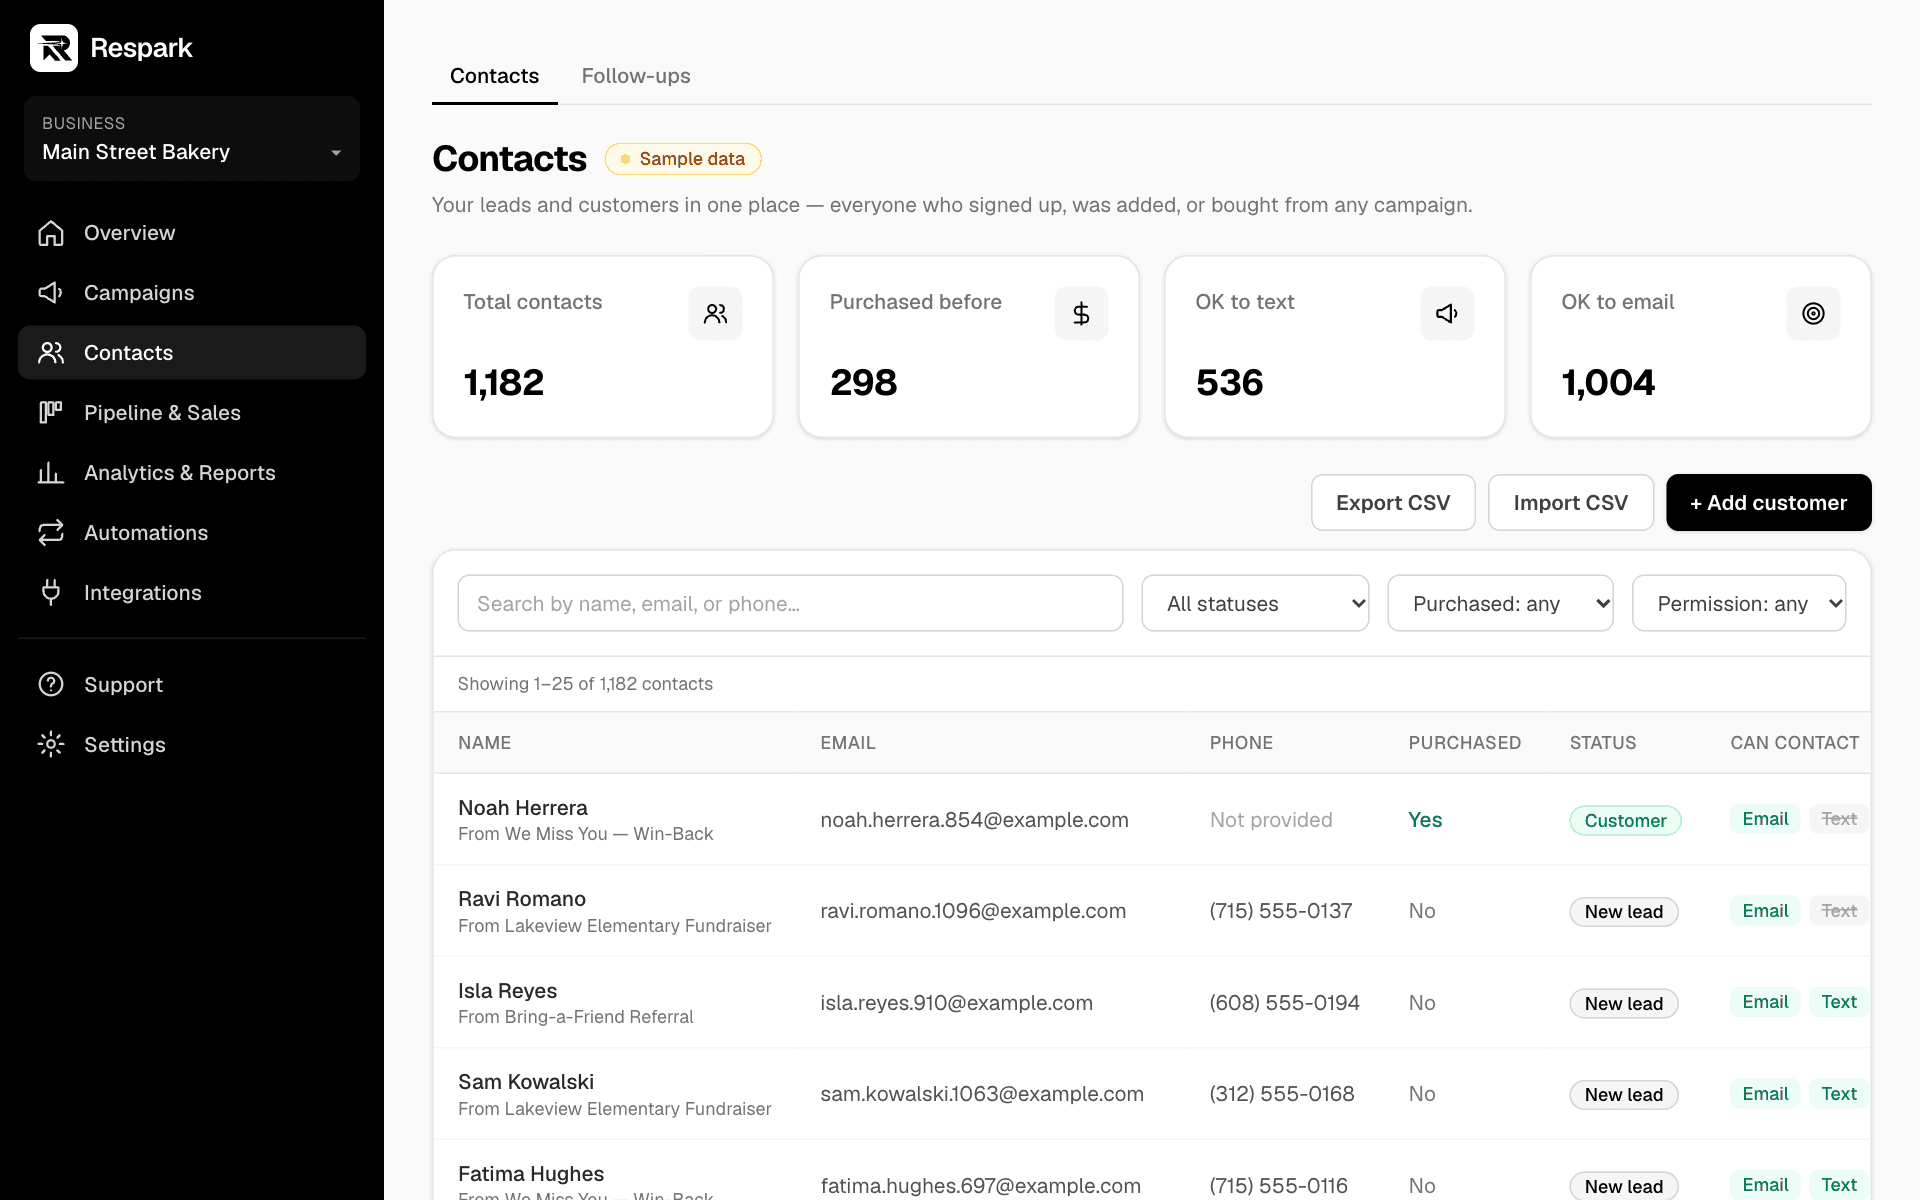Click the Support question mark icon
Screen dimensions: 1920x1200
[51, 685]
